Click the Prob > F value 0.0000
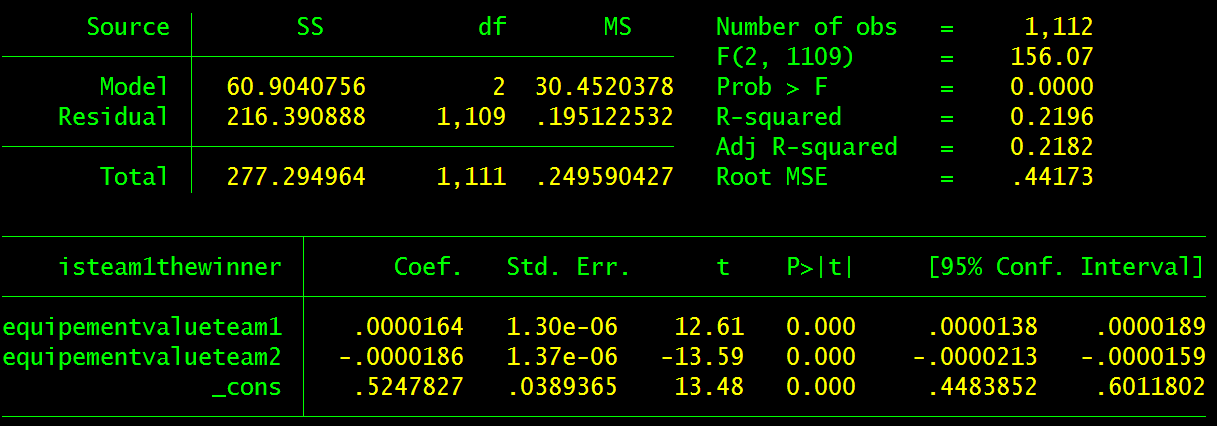The image size is (1217, 426). (1052, 87)
